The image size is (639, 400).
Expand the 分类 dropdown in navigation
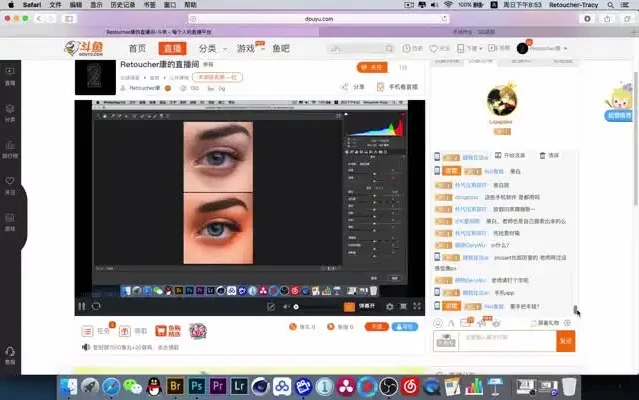tap(210, 48)
